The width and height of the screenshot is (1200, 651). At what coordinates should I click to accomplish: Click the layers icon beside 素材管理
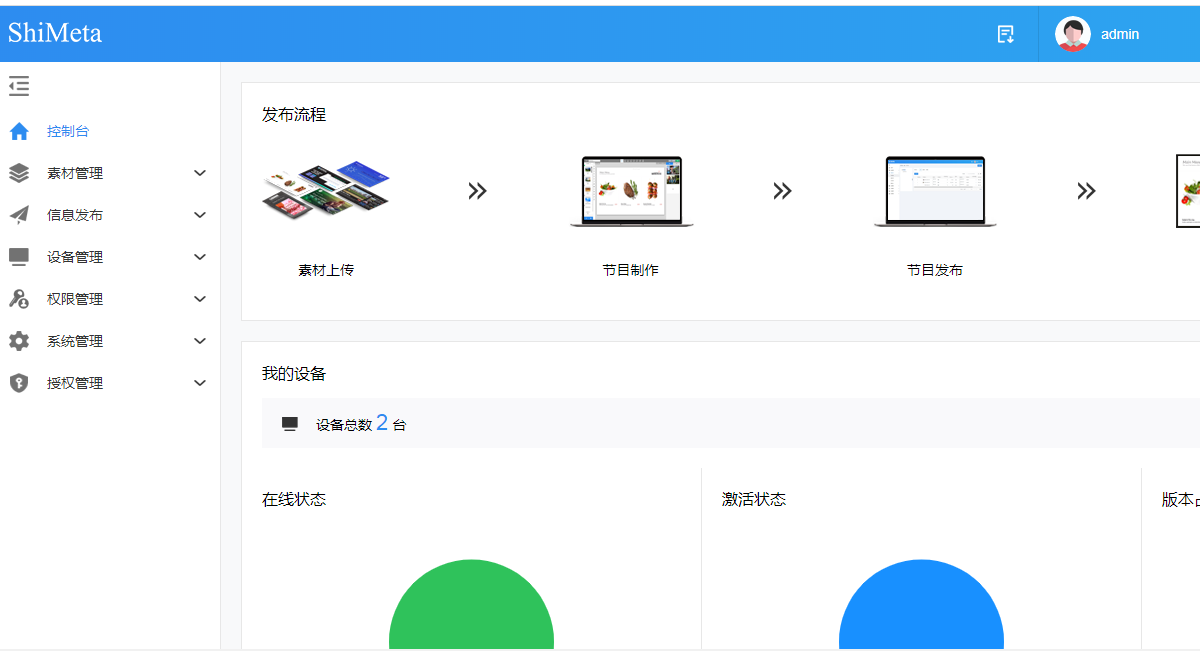coord(18,172)
